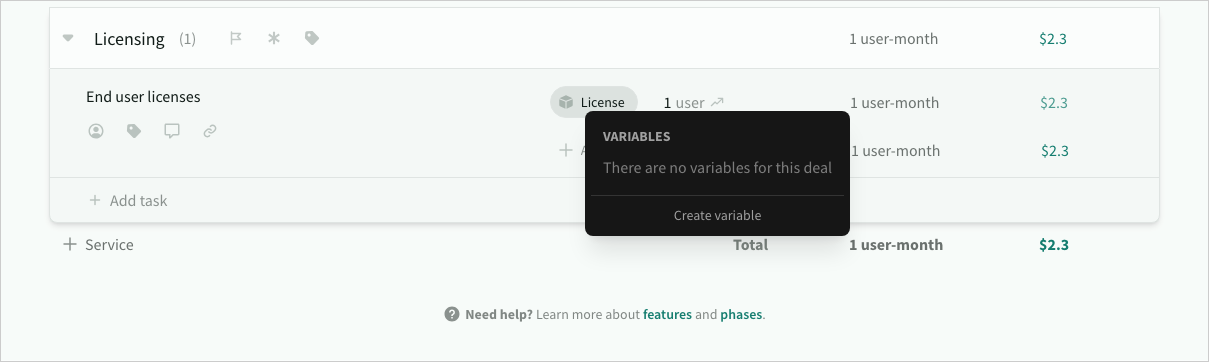Click the asterisk icon beside Licensing
The width and height of the screenshot is (1209, 362).
click(274, 39)
